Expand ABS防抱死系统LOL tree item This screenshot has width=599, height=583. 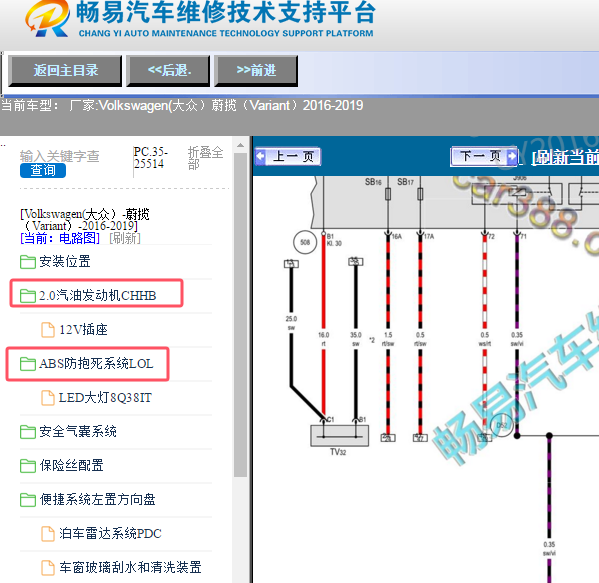click(96, 363)
